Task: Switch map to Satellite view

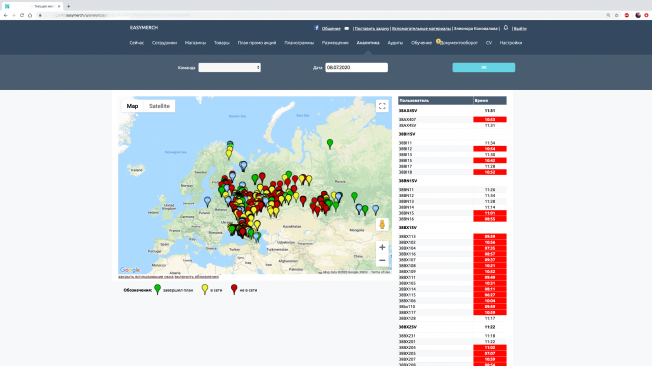Action: 159,106
